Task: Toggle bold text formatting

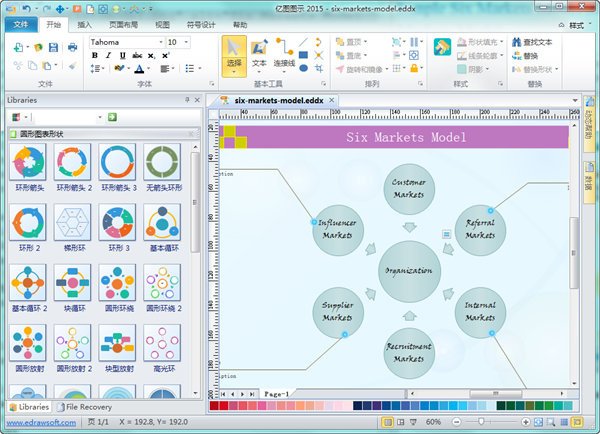Action: point(95,56)
